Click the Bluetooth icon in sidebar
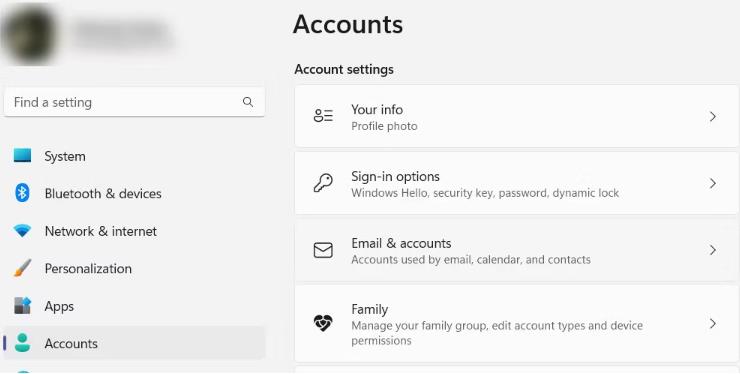The width and height of the screenshot is (740, 374). pos(22,193)
